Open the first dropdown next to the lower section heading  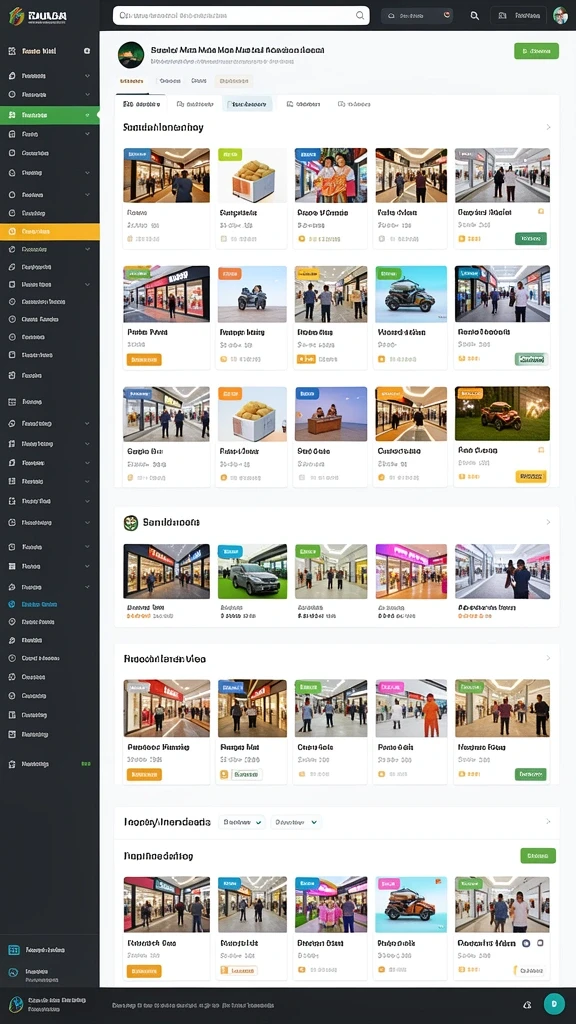242,822
